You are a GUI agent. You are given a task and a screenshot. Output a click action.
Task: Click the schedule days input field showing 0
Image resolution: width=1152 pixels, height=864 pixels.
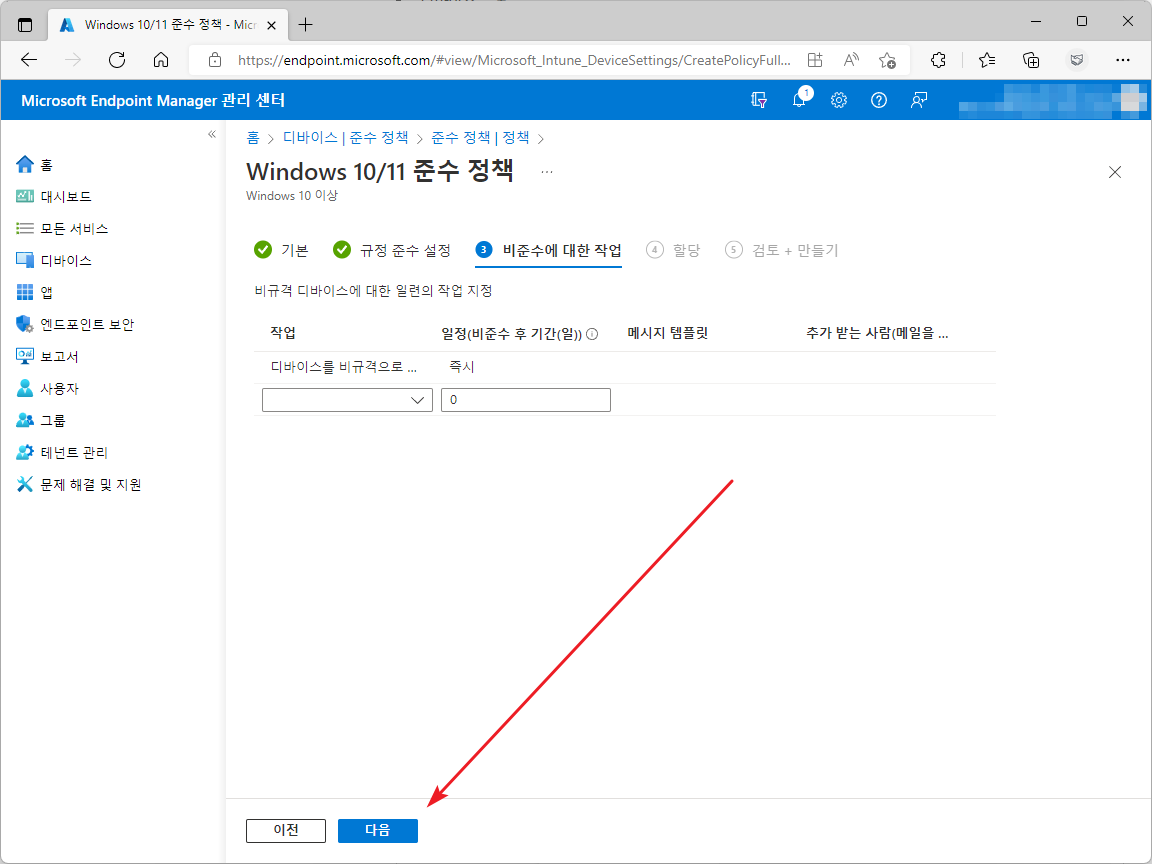pos(525,400)
